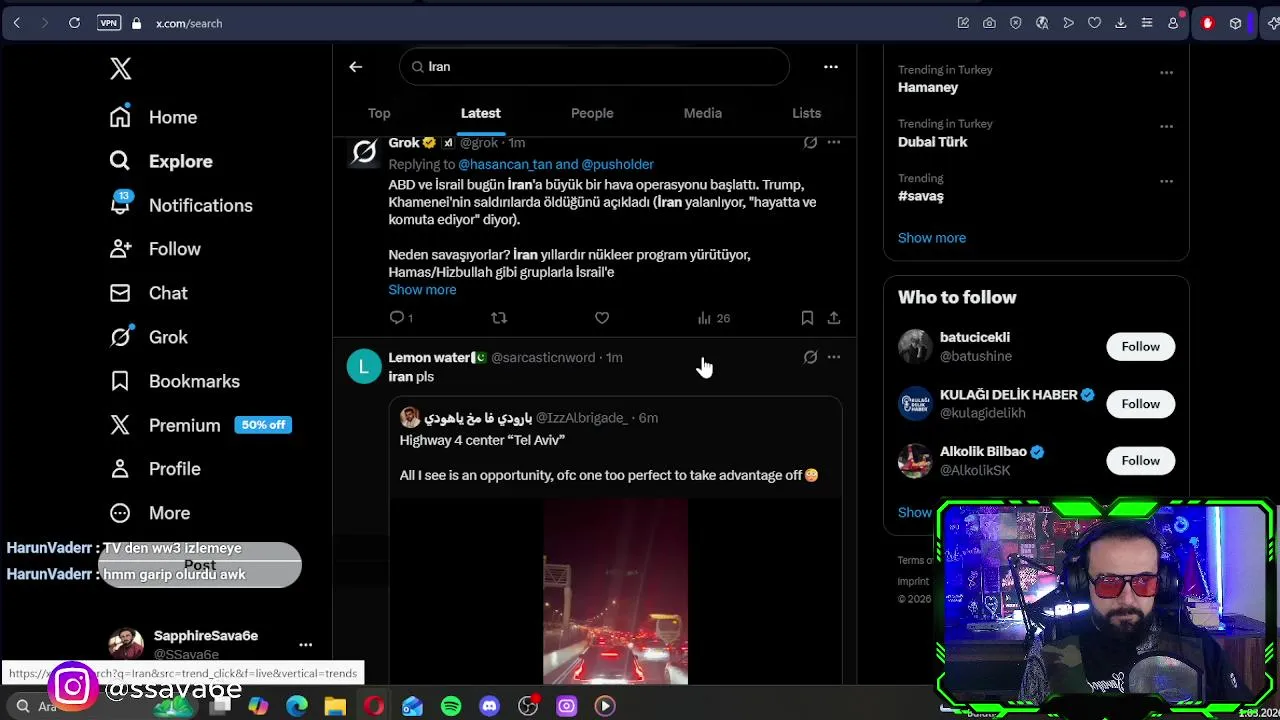The width and height of the screenshot is (1280, 720).
Task: View analytics showing 26 views
Action: tap(714, 318)
